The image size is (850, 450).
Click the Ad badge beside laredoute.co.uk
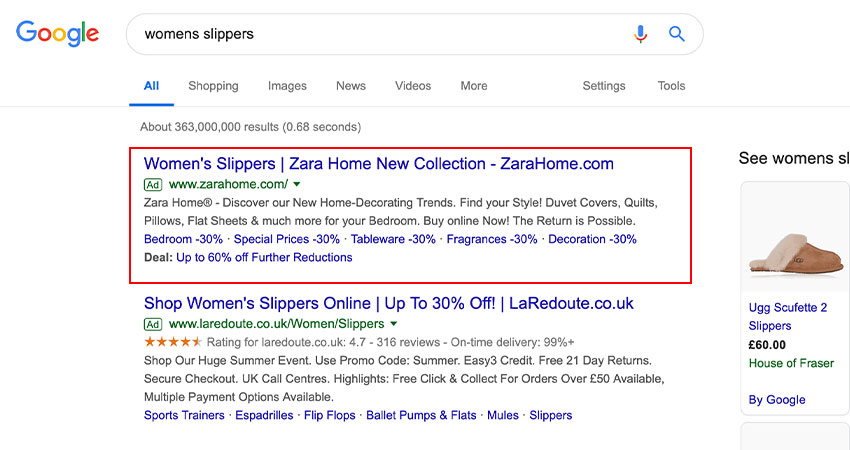click(x=153, y=324)
